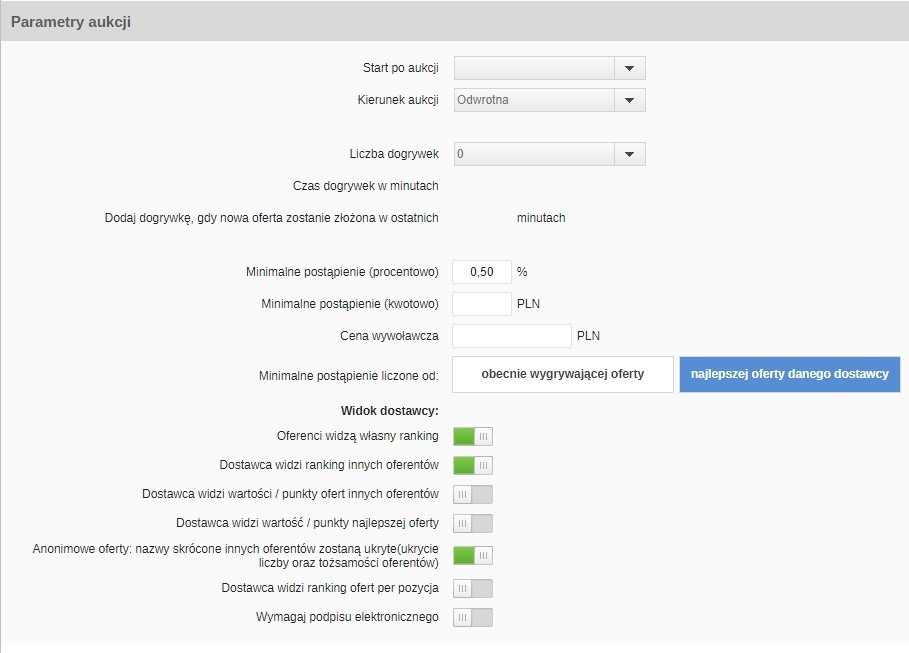Enable 'Dostawca widzi ranking ofert per pozycja'
909x653 pixels.
pyautogui.click(x=473, y=588)
